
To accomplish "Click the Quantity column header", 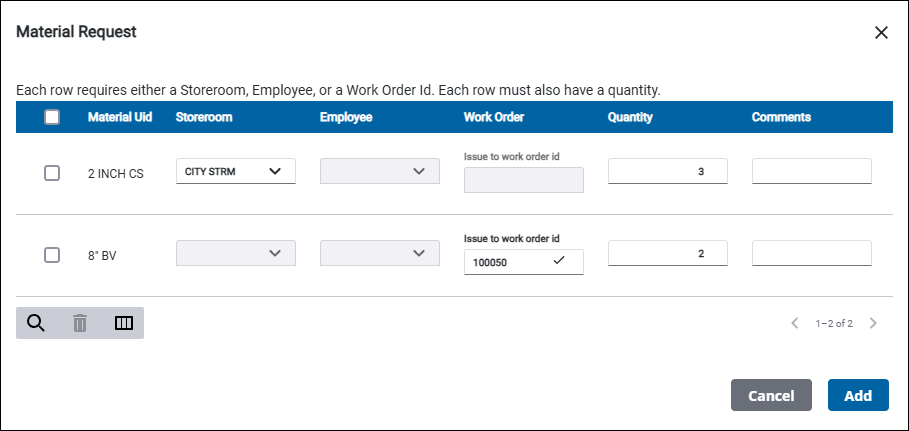I will pos(630,117).
